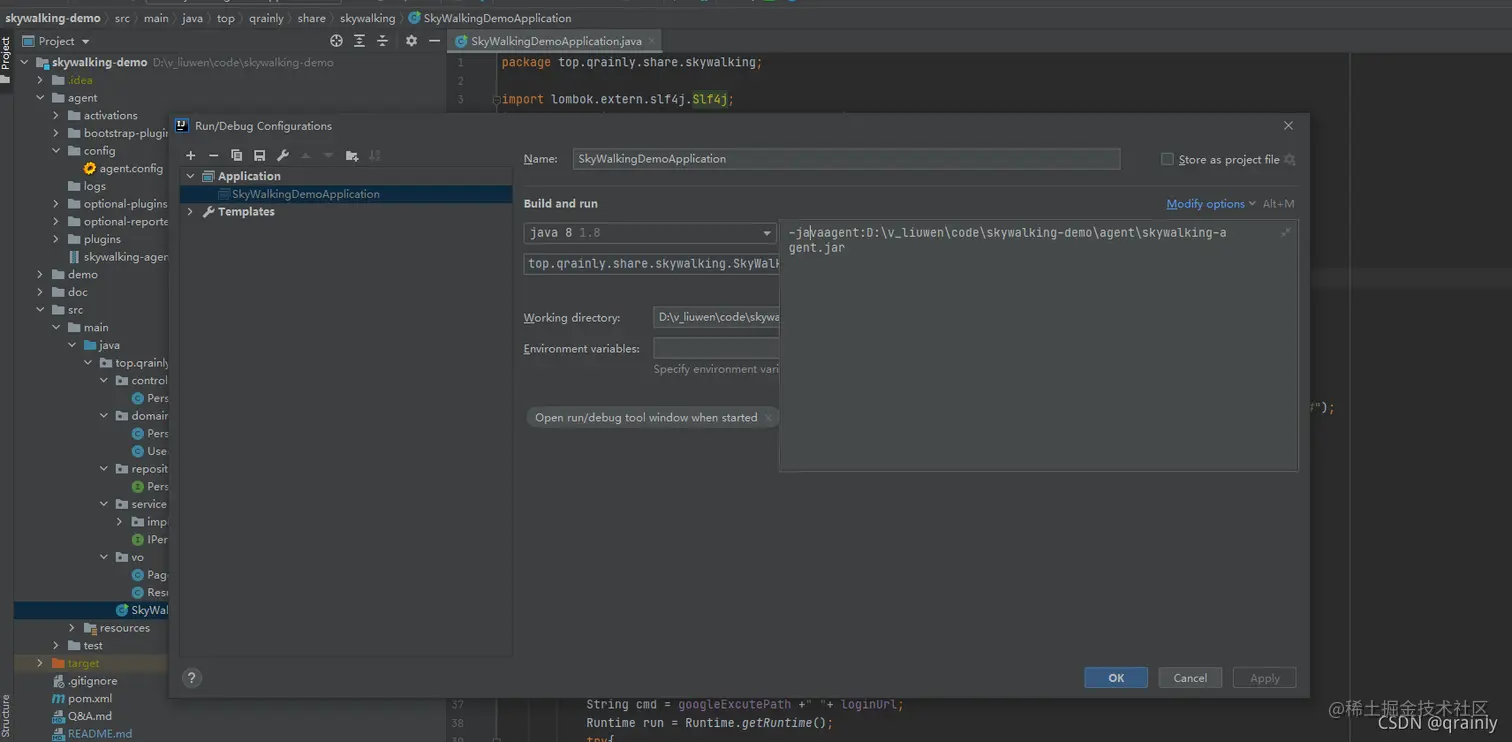The height and width of the screenshot is (742, 1512).
Task: Open the Structure side tool window
Action: point(6,716)
